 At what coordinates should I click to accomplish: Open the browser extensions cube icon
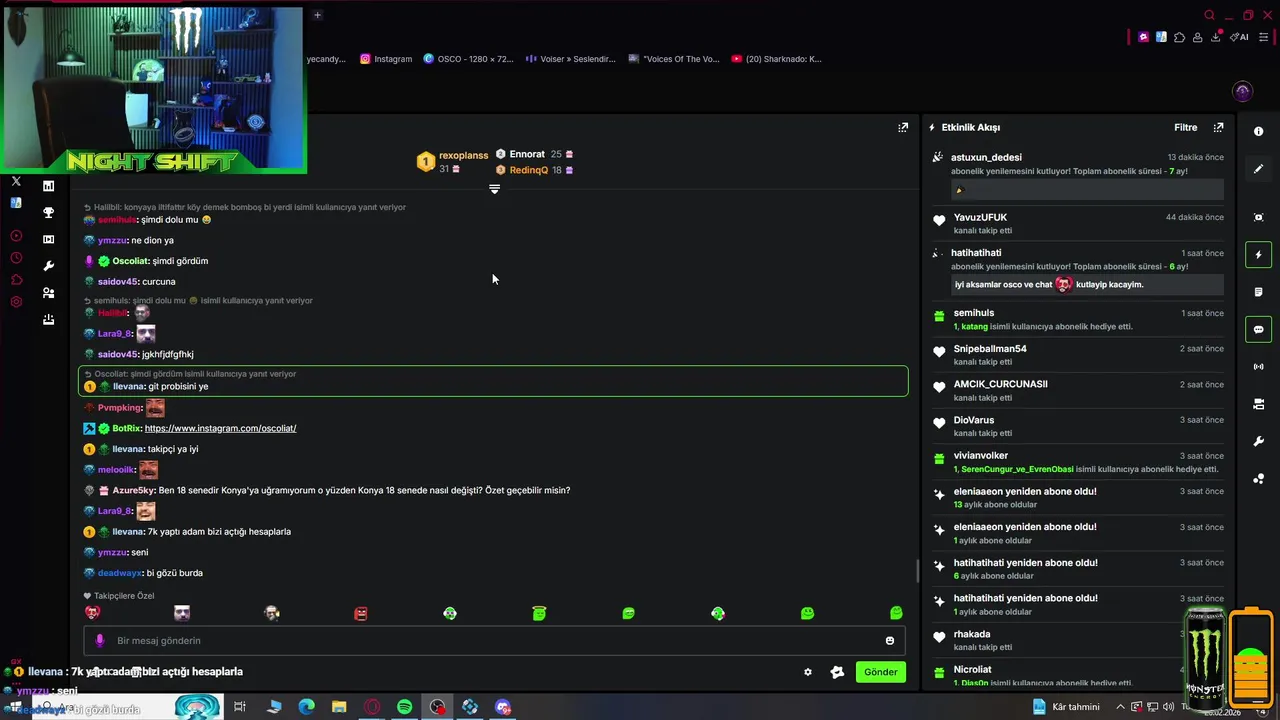pos(1179,37)
